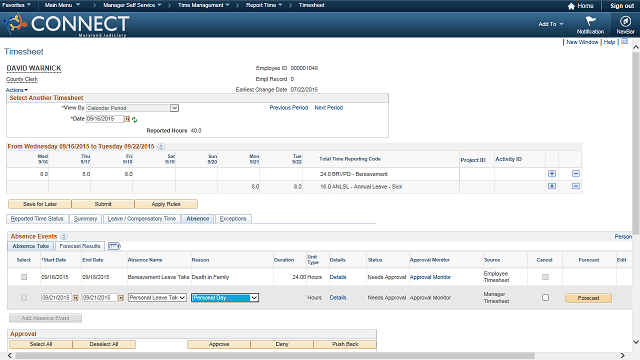640x360 pixels.
Task: Click the Forecast button in Personal Leave row
Action: pyautogui.click(x=588, y=298)
